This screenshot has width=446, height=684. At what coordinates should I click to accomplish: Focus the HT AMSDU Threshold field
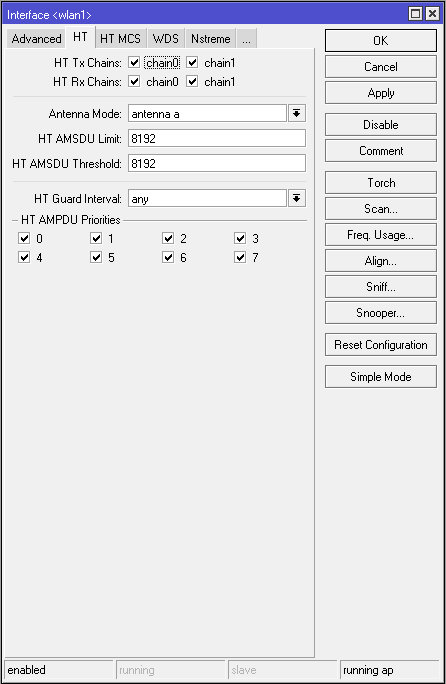click(217, 163)
